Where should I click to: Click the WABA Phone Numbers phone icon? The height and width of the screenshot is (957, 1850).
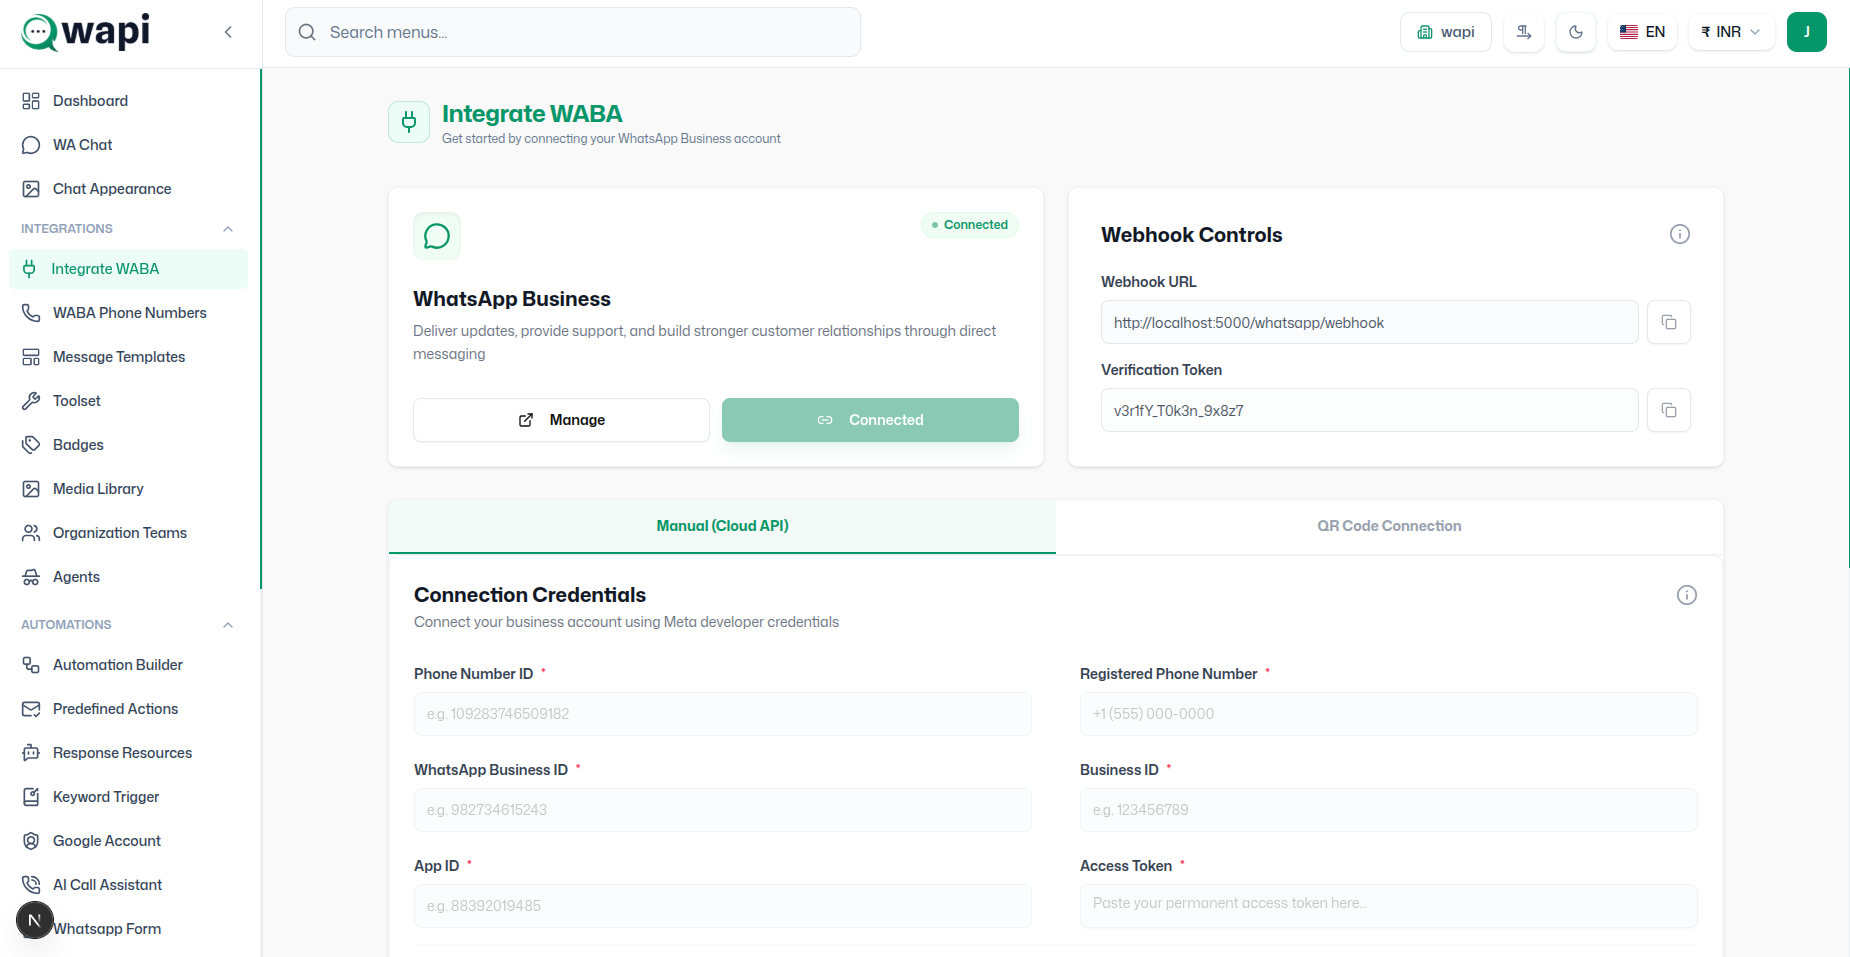(31, 313)
